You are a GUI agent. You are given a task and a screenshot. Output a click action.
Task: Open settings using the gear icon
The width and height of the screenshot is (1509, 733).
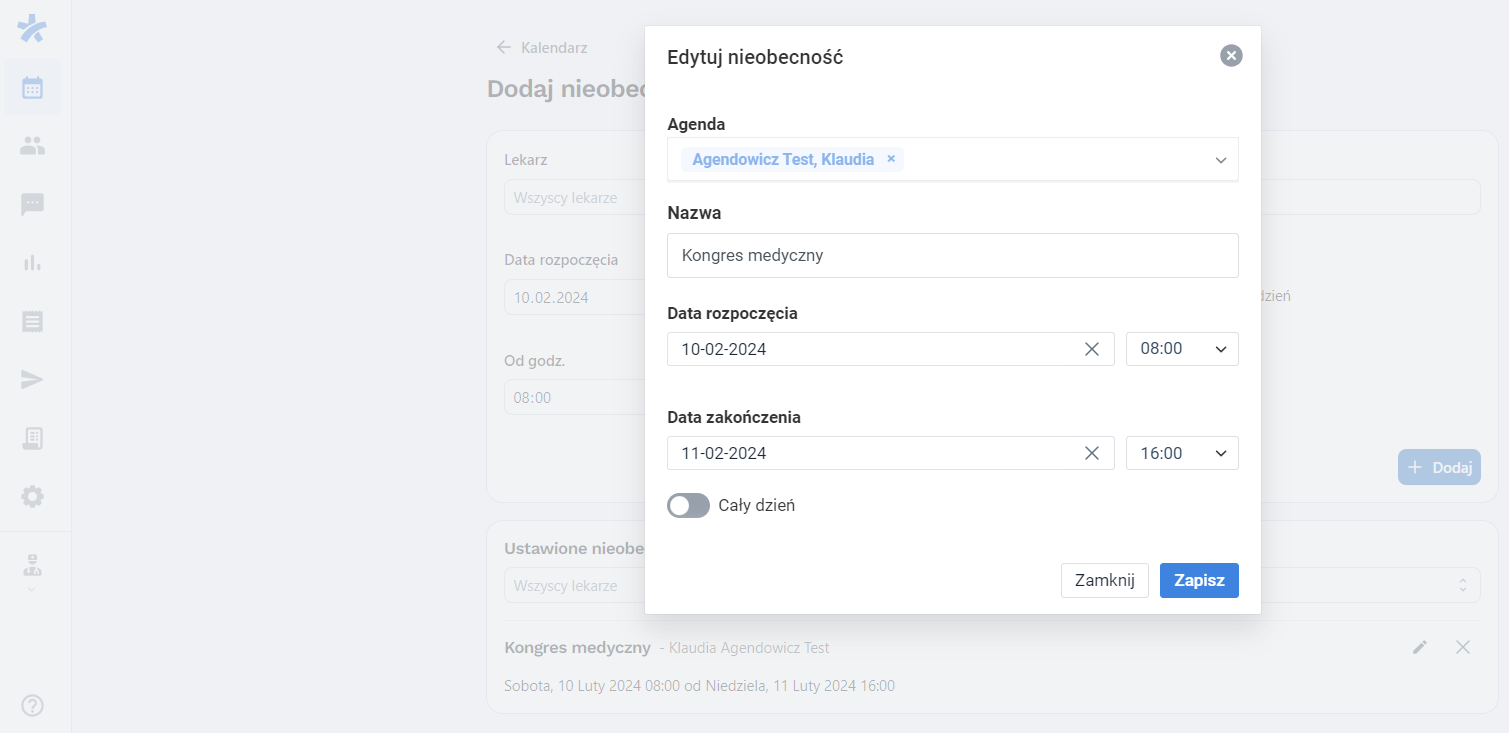click(32, 496)
